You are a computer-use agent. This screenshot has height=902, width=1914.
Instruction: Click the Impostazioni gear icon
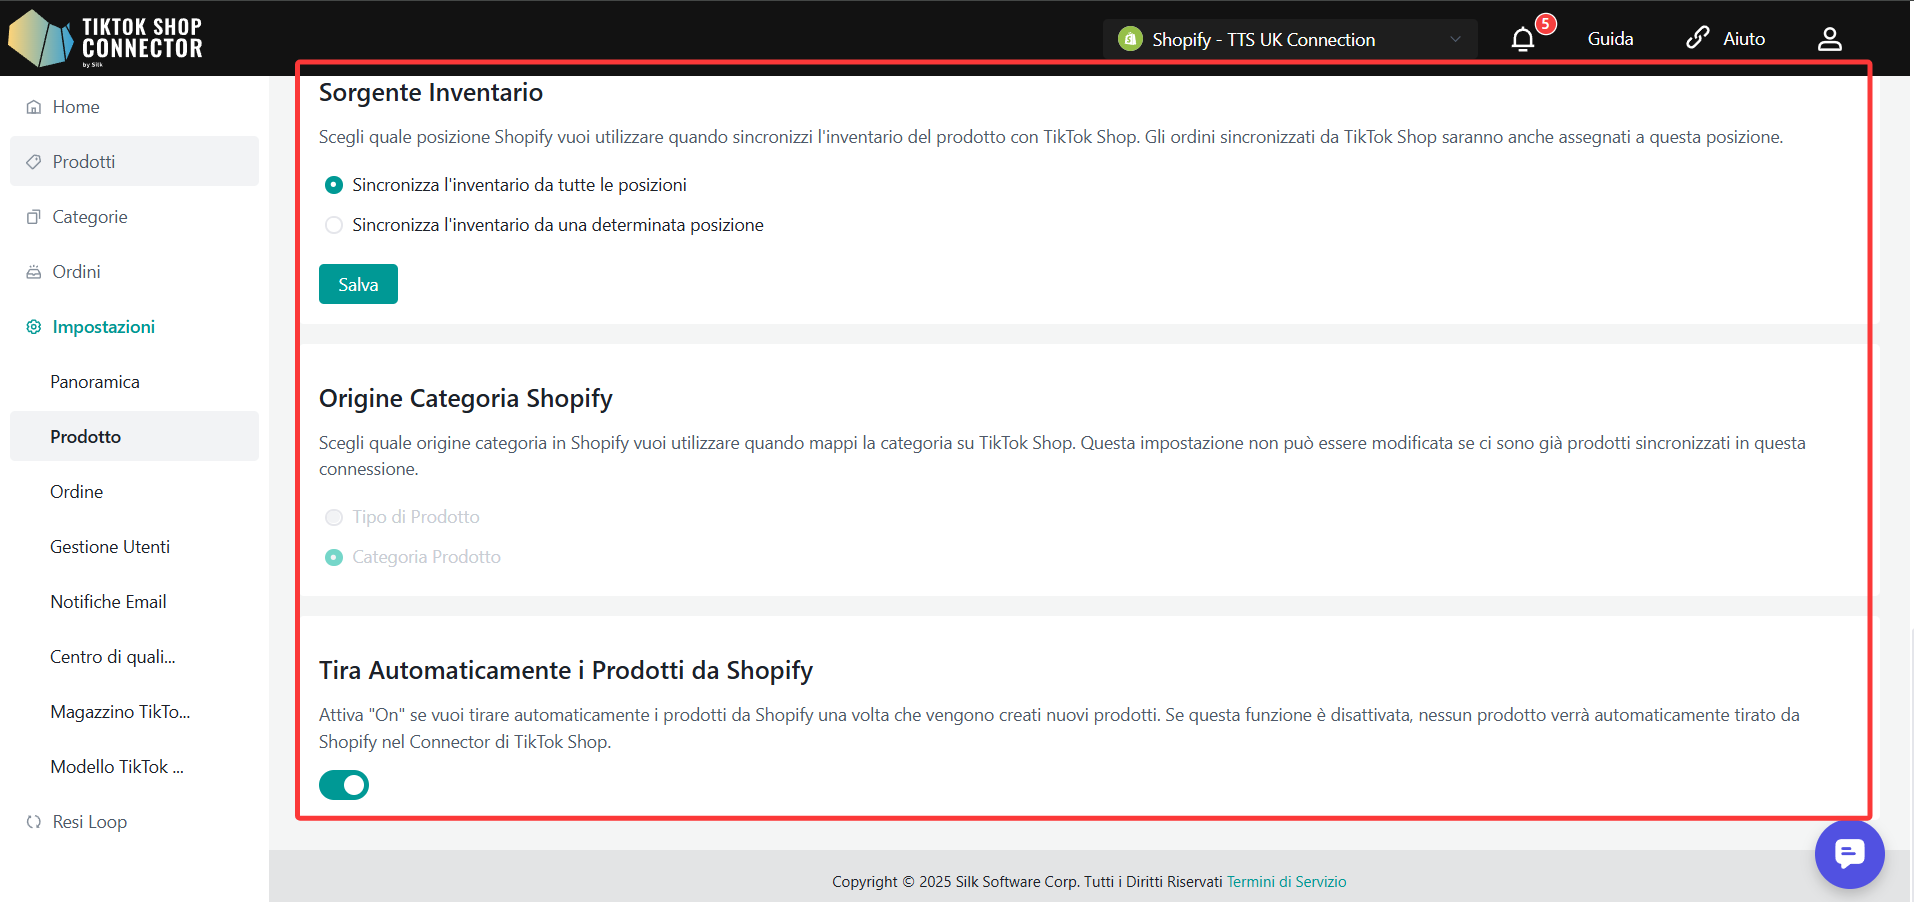(x=34, y=327)
